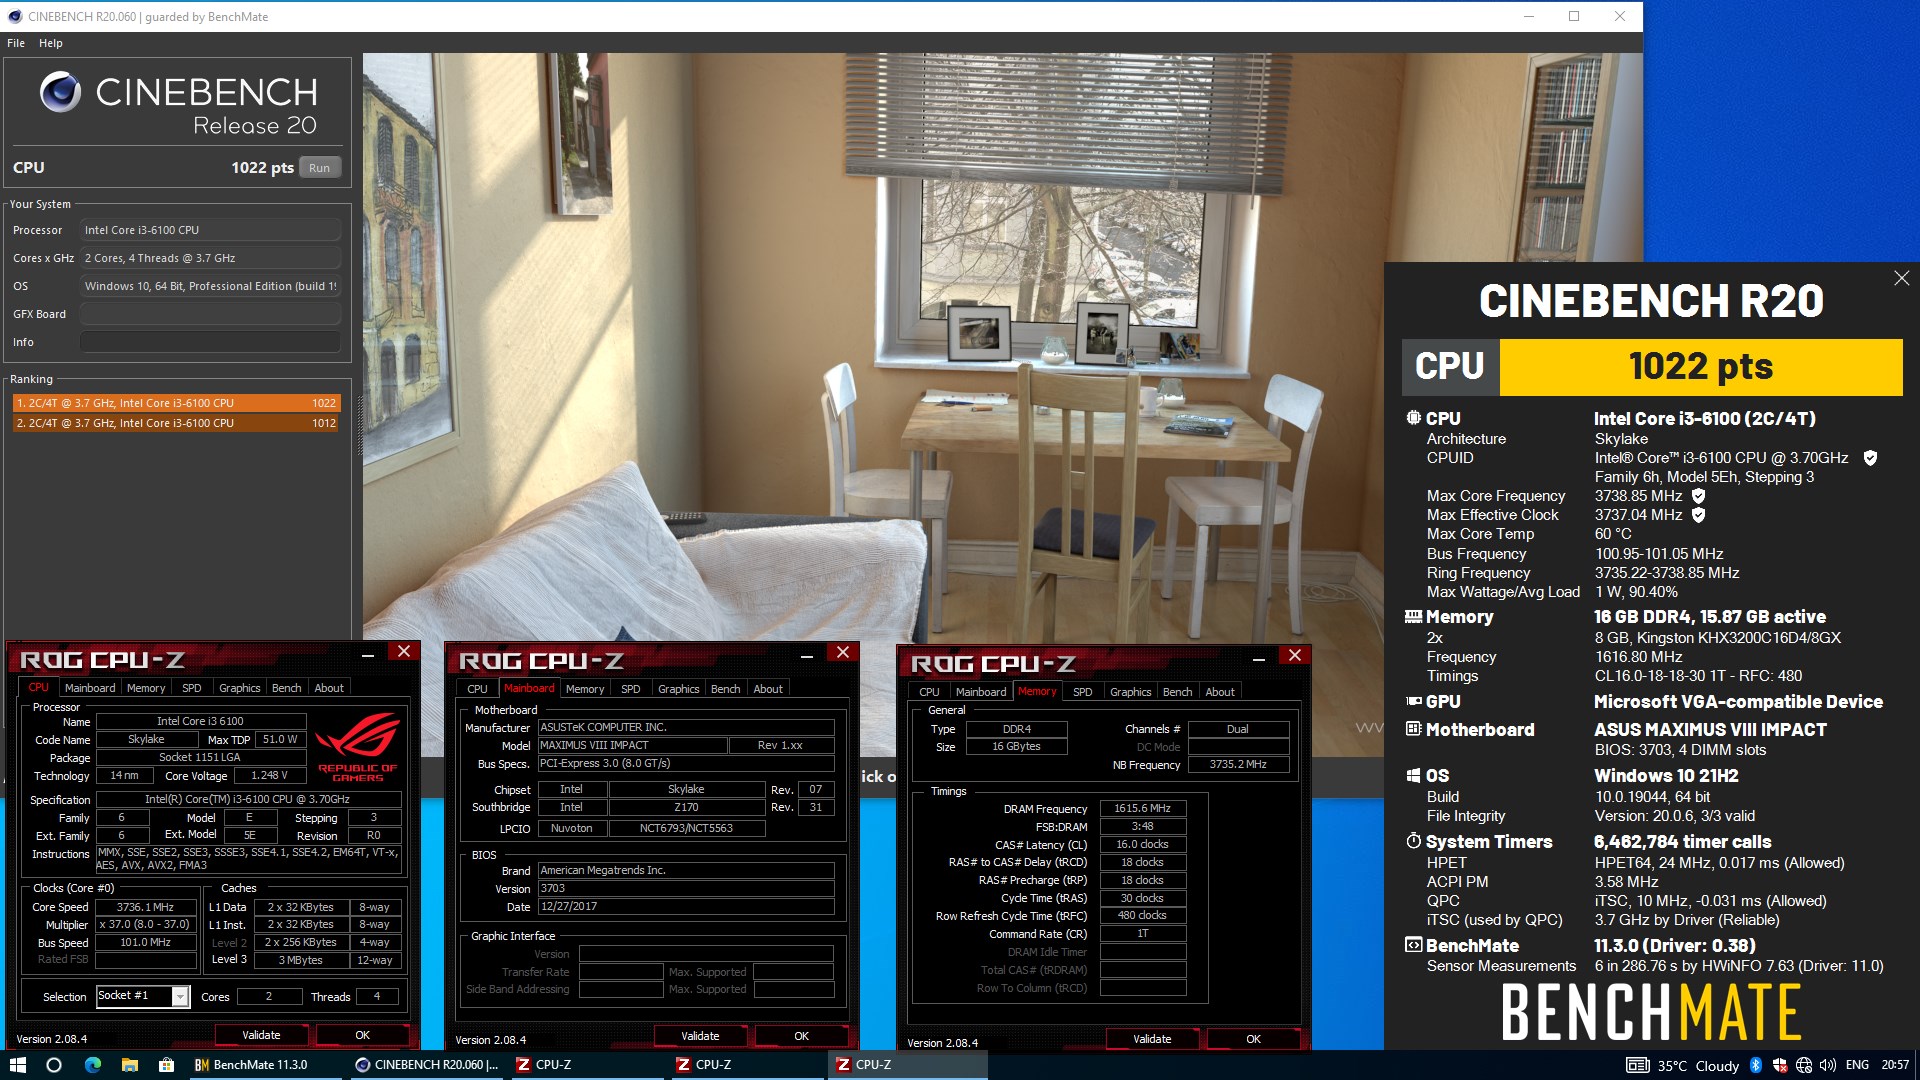Select the first ranking entry with score 1022
The image size is (1920, 1080).
click(176, 403)
